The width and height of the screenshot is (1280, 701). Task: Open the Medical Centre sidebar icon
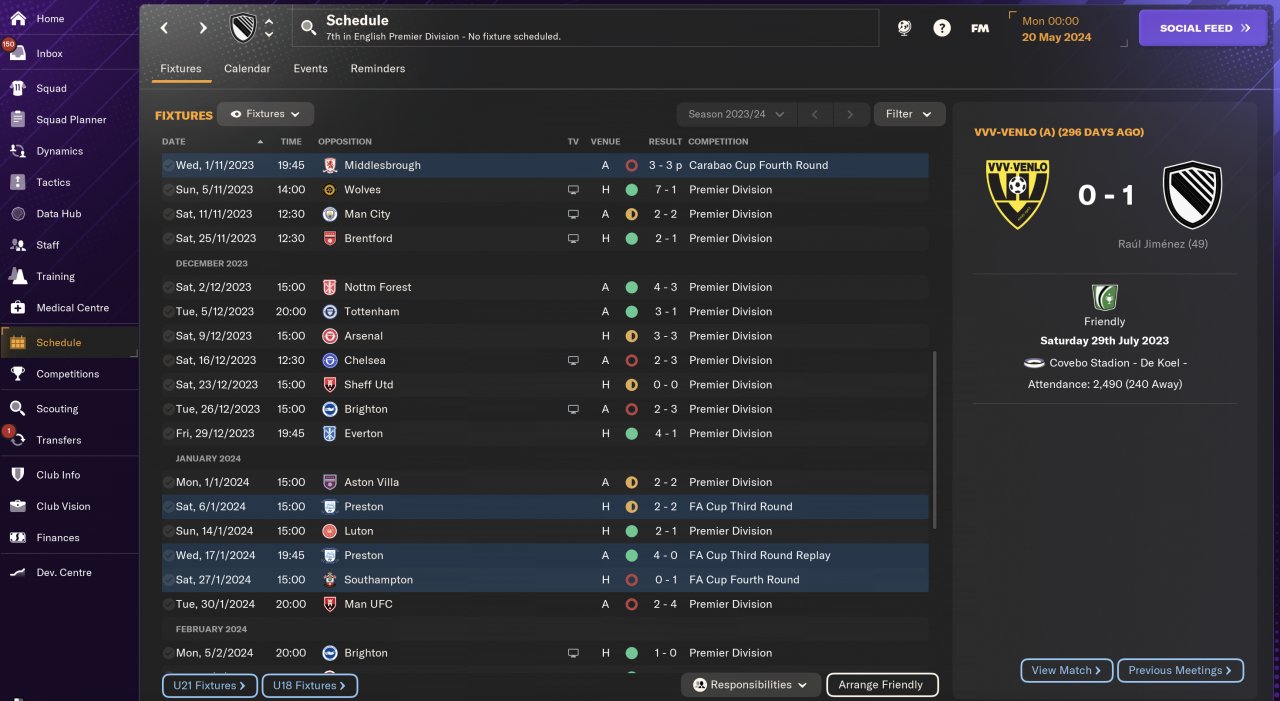pyautogui.click(x=17, y=307)
